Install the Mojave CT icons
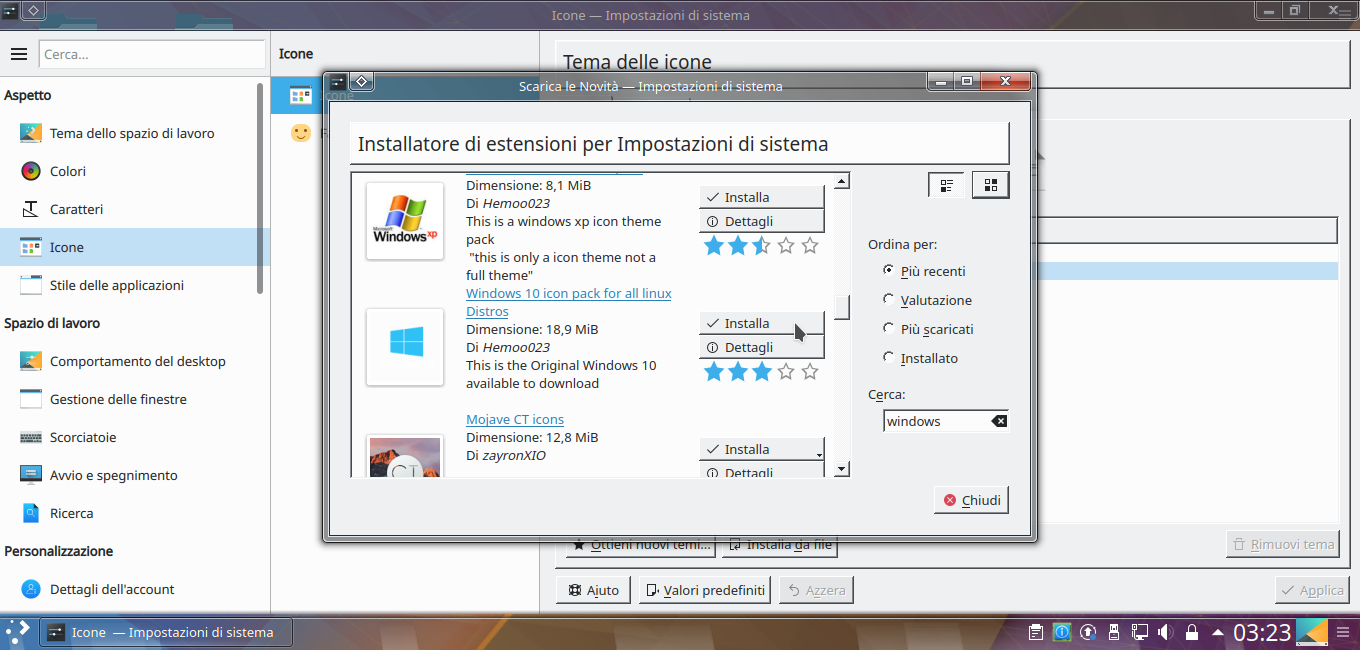 point(756,449)
